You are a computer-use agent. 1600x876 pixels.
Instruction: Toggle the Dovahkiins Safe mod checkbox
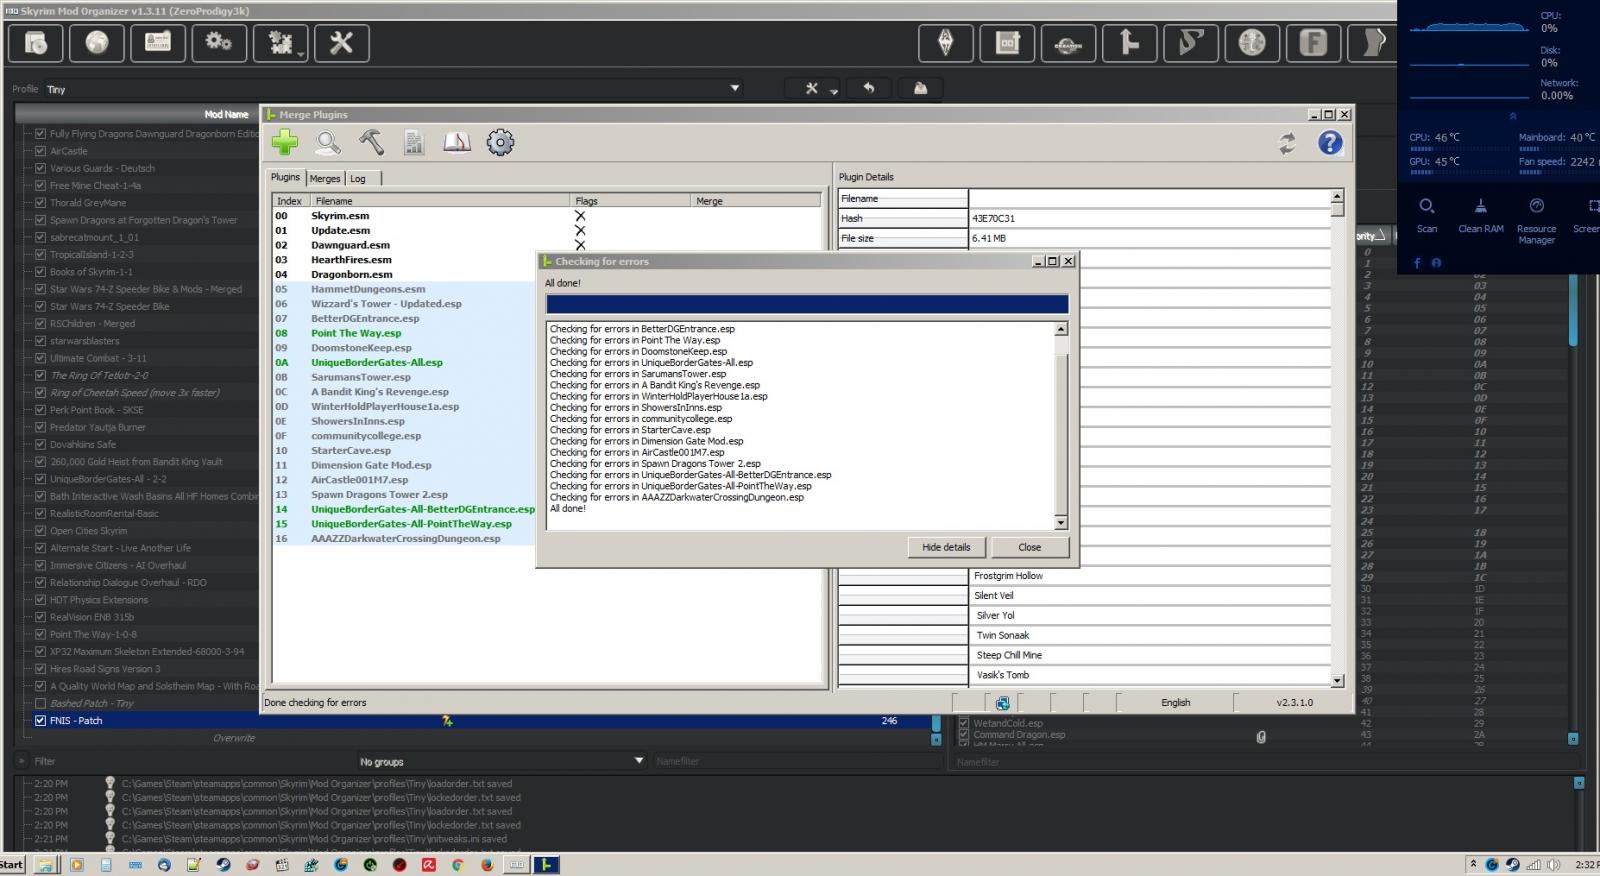tap(40, 444)
